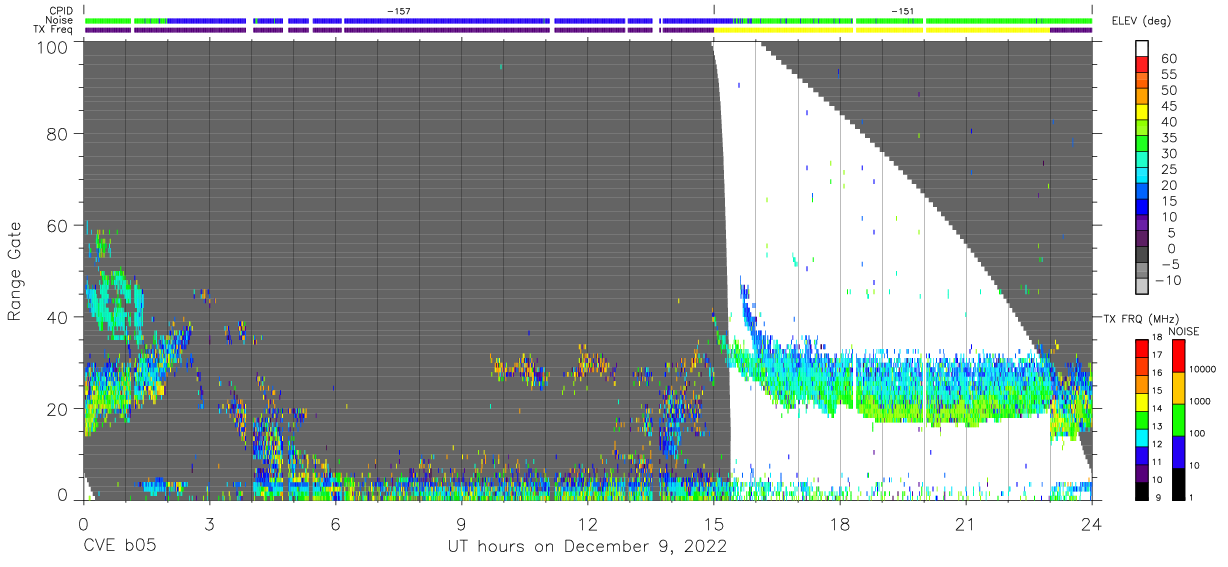Viewport: 1228px width, 567px height.
Task: Pick the black bottom segment of the TX FRQ bar
Action: coord(1142,491)
